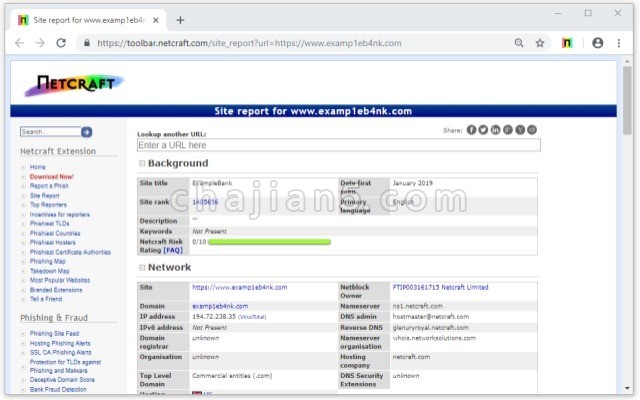
Task: Open Phishing Site Feed link
Action: click(x=54, y=333)
